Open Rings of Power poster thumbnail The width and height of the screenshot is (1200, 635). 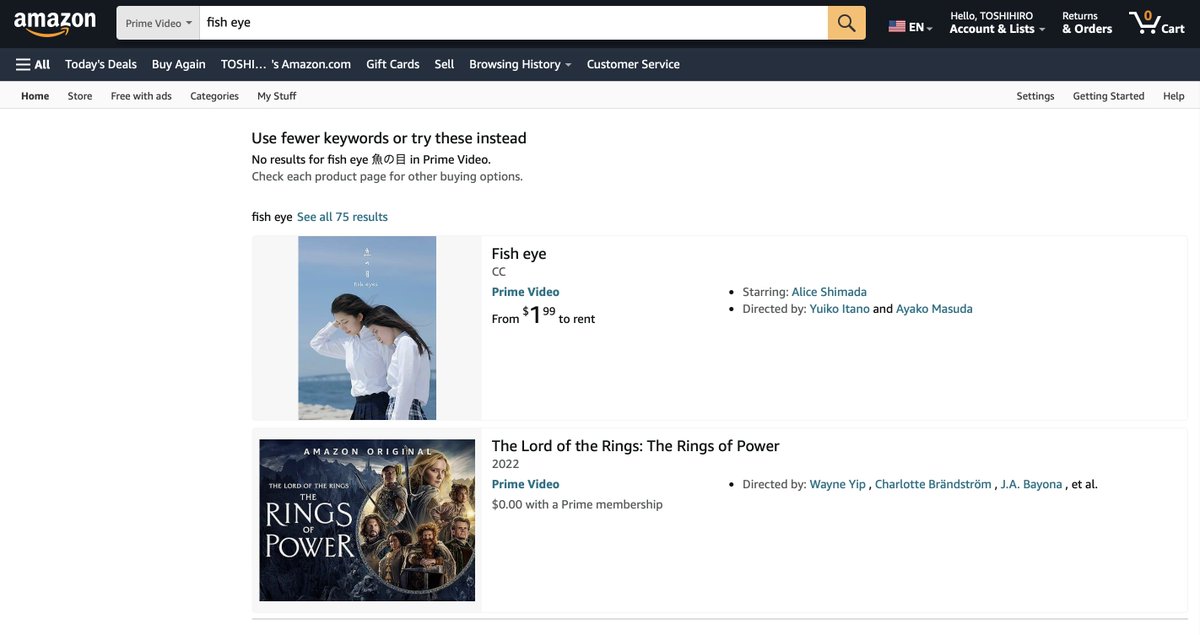pyautogui.click(x=367, y=520)
